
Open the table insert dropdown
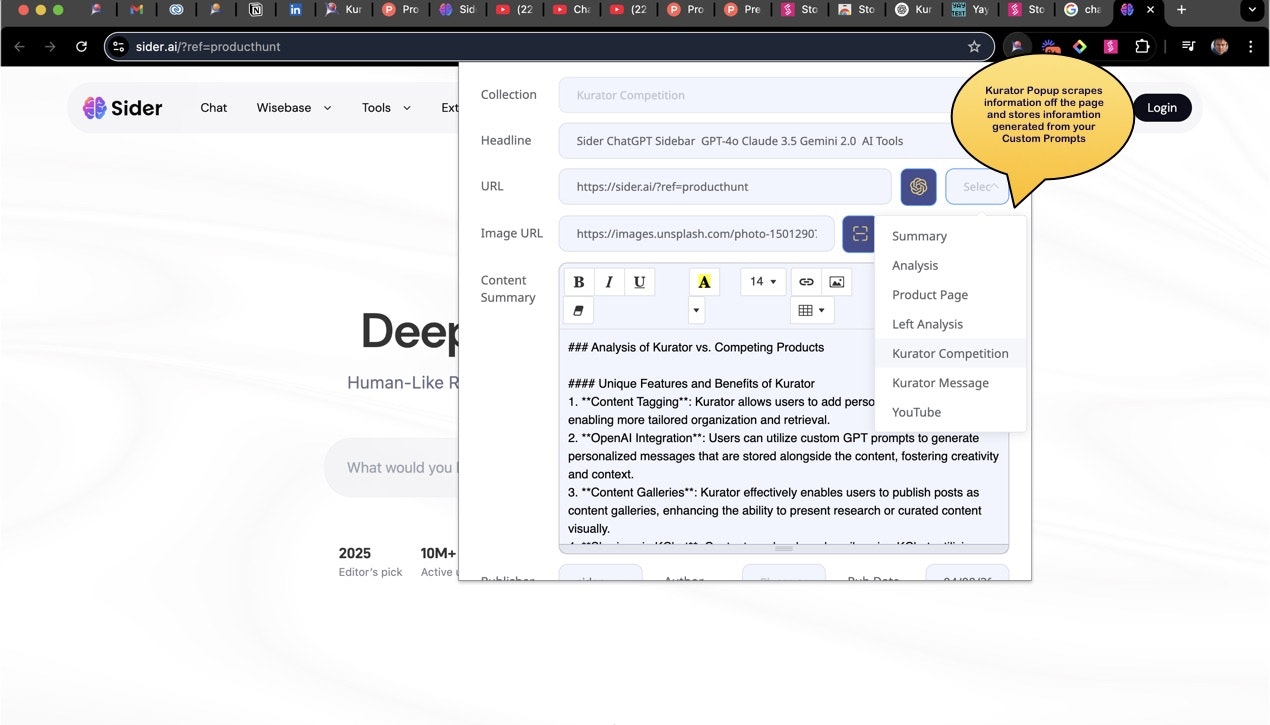(x=812, y=311)
